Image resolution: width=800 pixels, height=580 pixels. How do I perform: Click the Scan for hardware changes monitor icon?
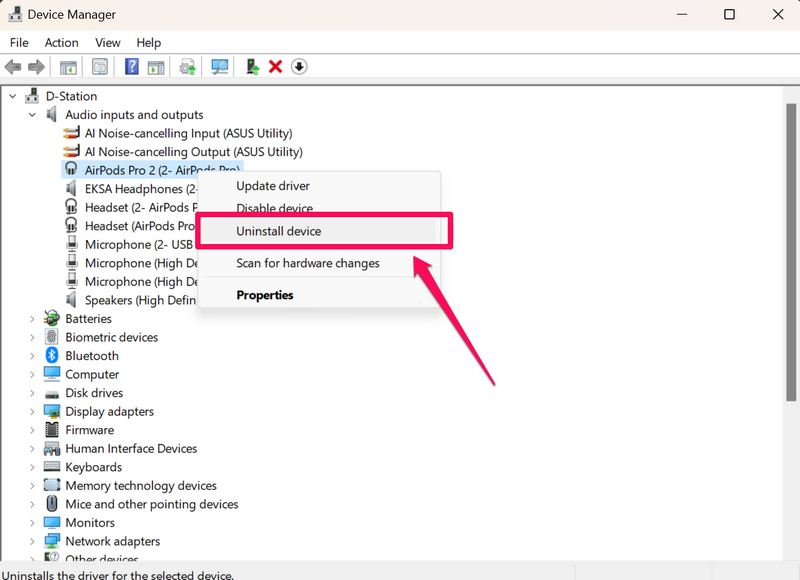tap(220, 67)
